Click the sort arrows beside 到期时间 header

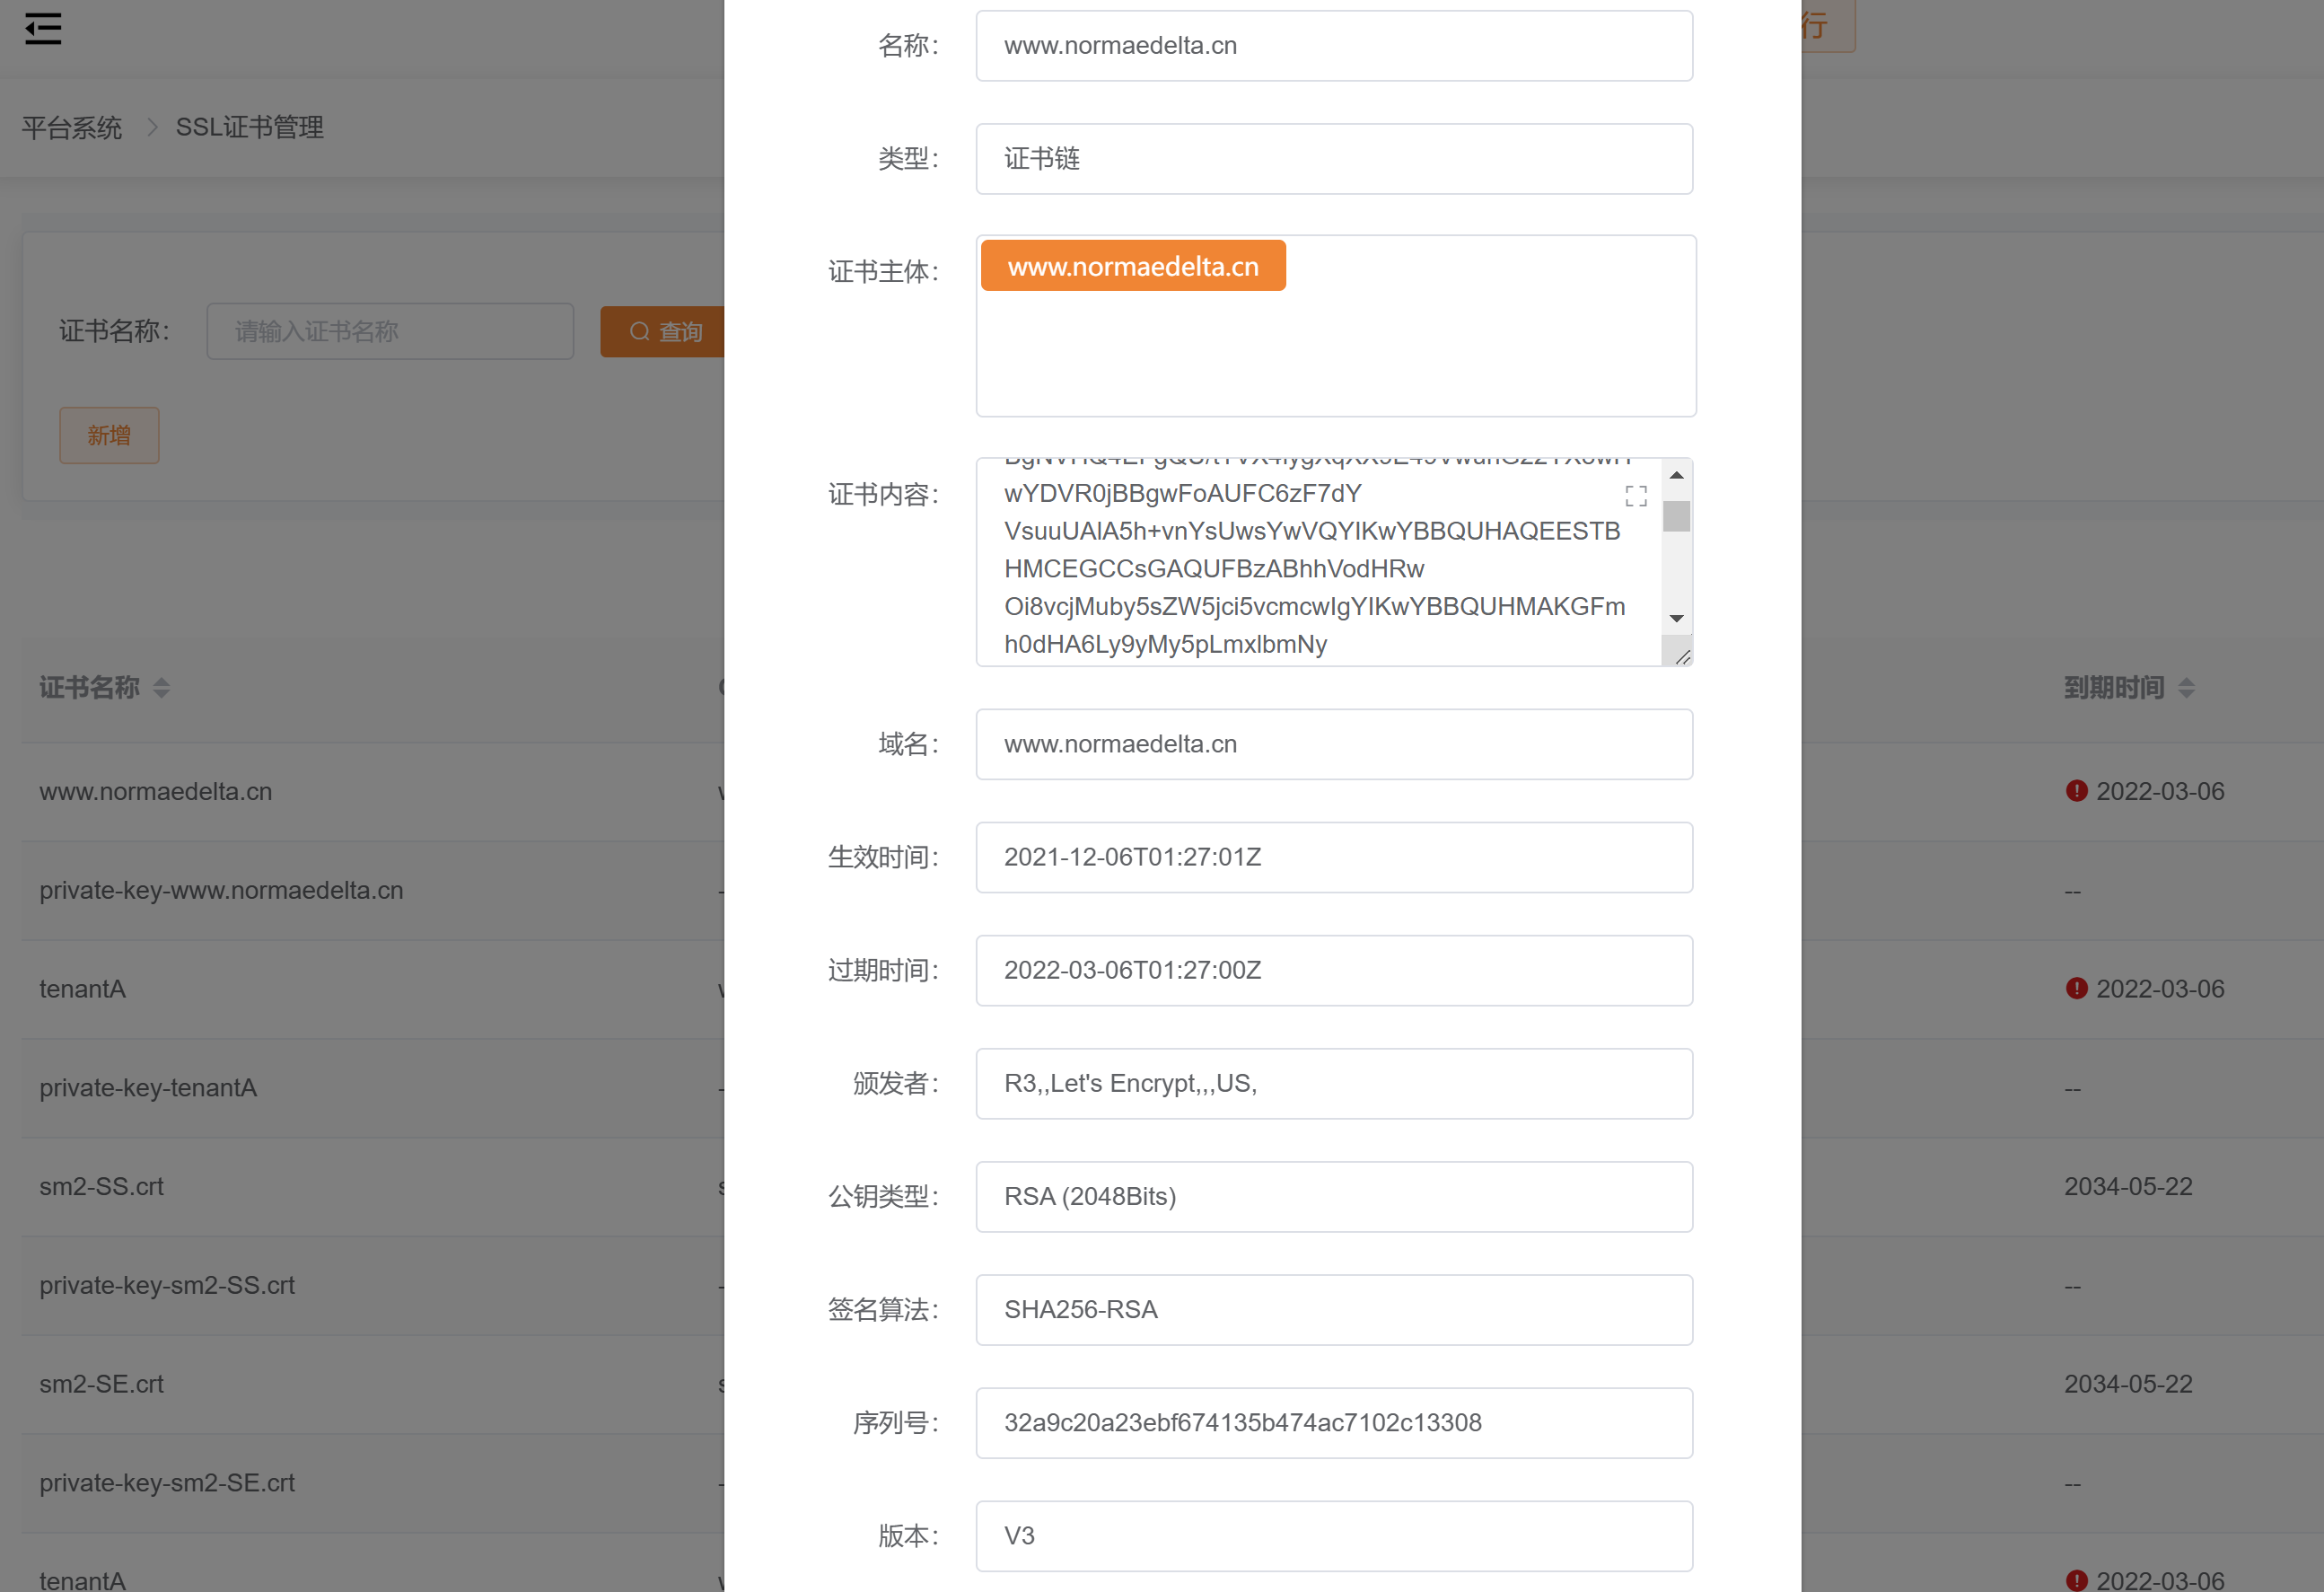pos(2186,688)
